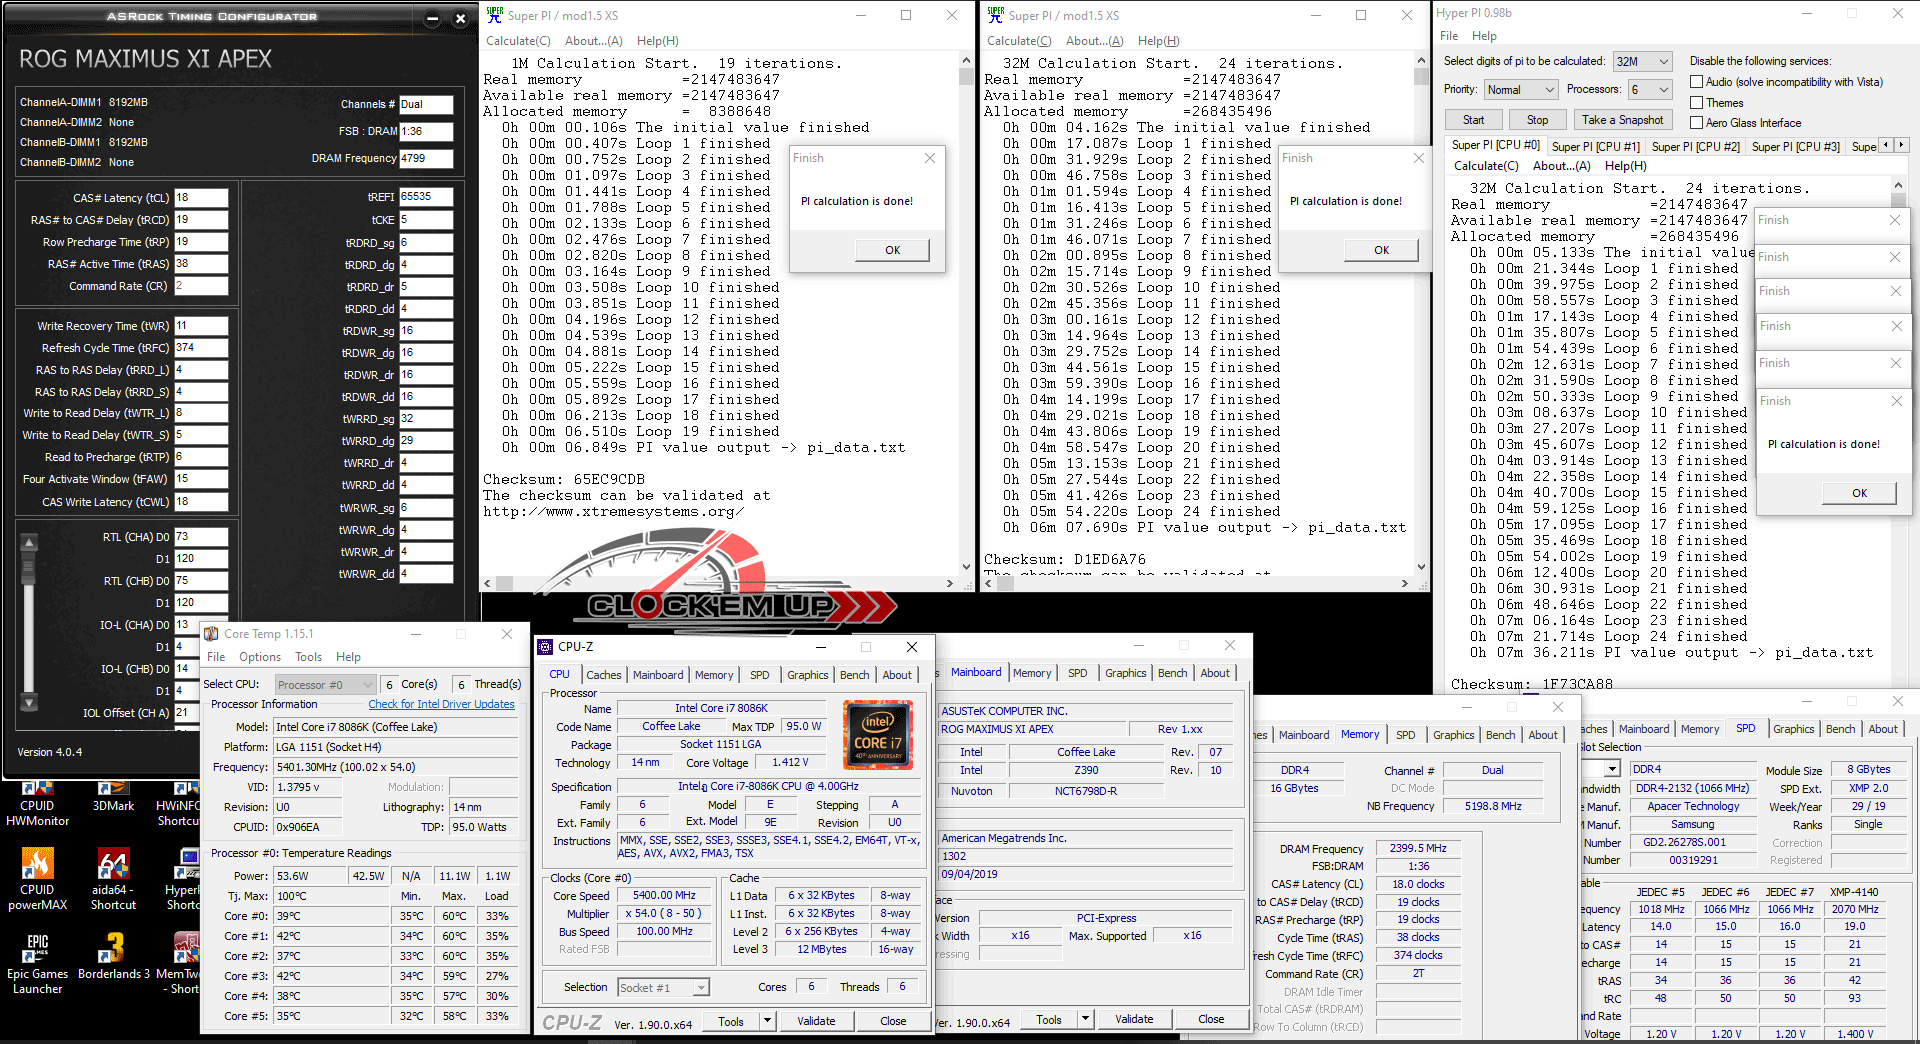Image resolution: width=1920 pixels, height=1044 pixels.
Task: Click the Core Temp title bar icon
Action: (x=211, y=634)
